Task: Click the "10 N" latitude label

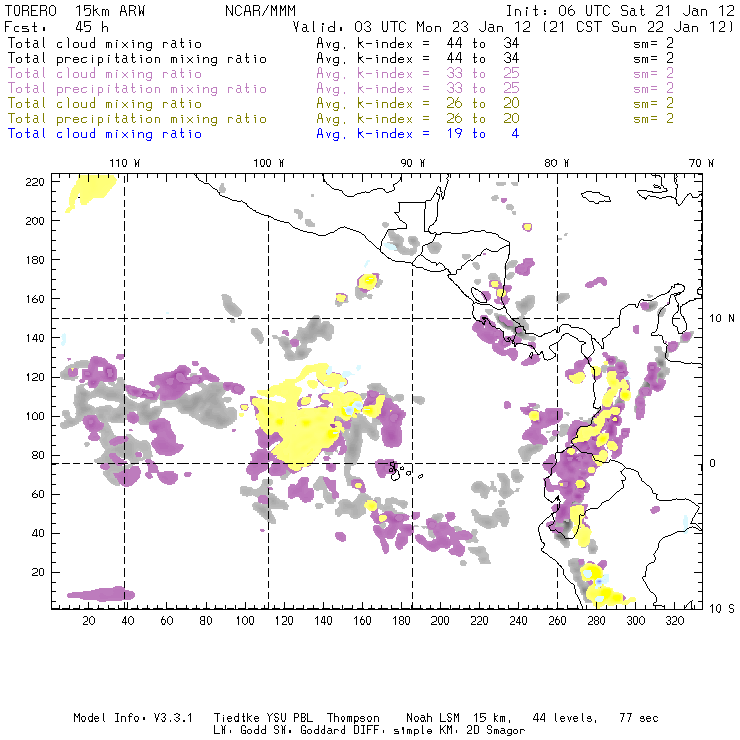Action: tap(722, 319)
